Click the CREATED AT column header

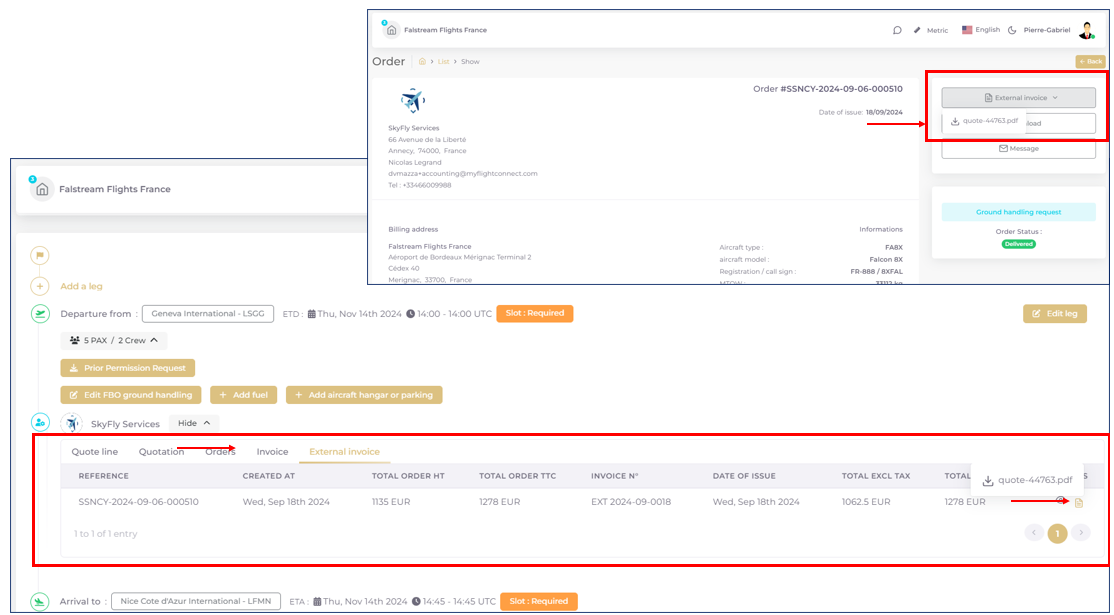click(269, 476)
